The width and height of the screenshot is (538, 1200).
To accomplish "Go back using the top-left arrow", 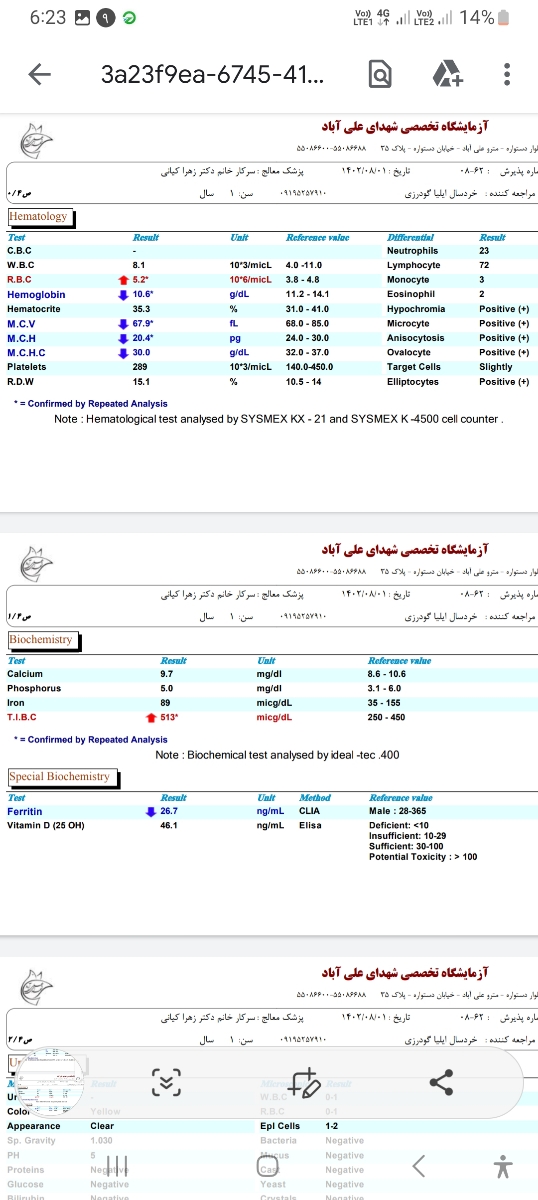I will click(x=40, y=75).
